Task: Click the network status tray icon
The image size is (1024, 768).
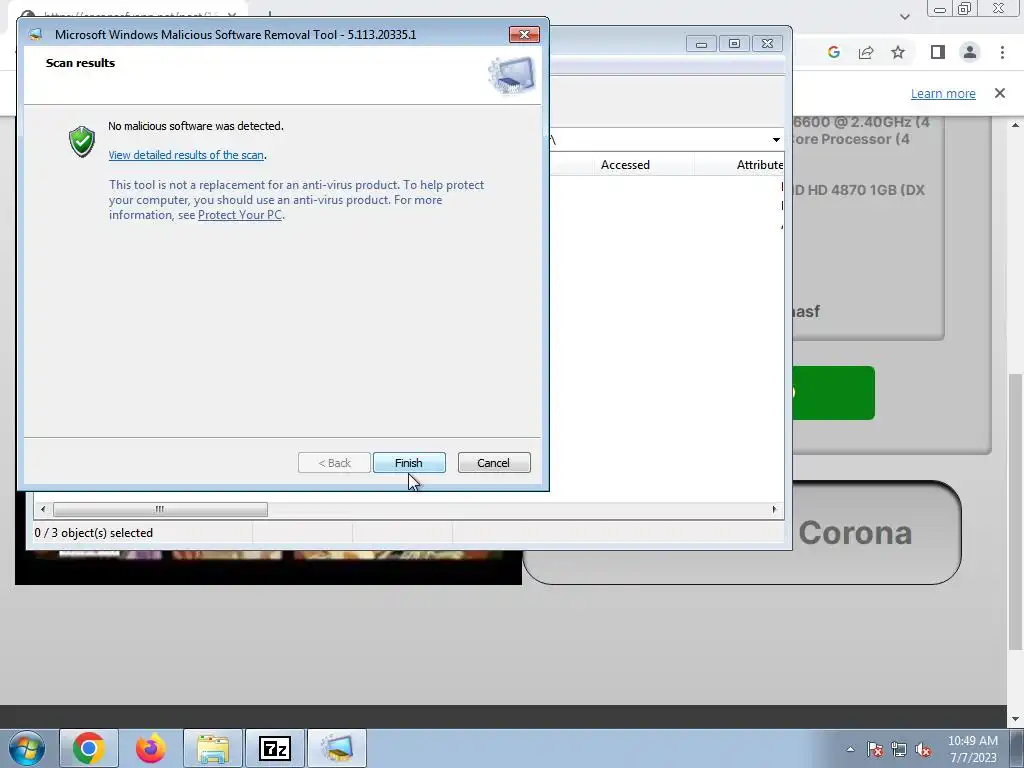Action: pyautogui.click(x=899, y=749)
